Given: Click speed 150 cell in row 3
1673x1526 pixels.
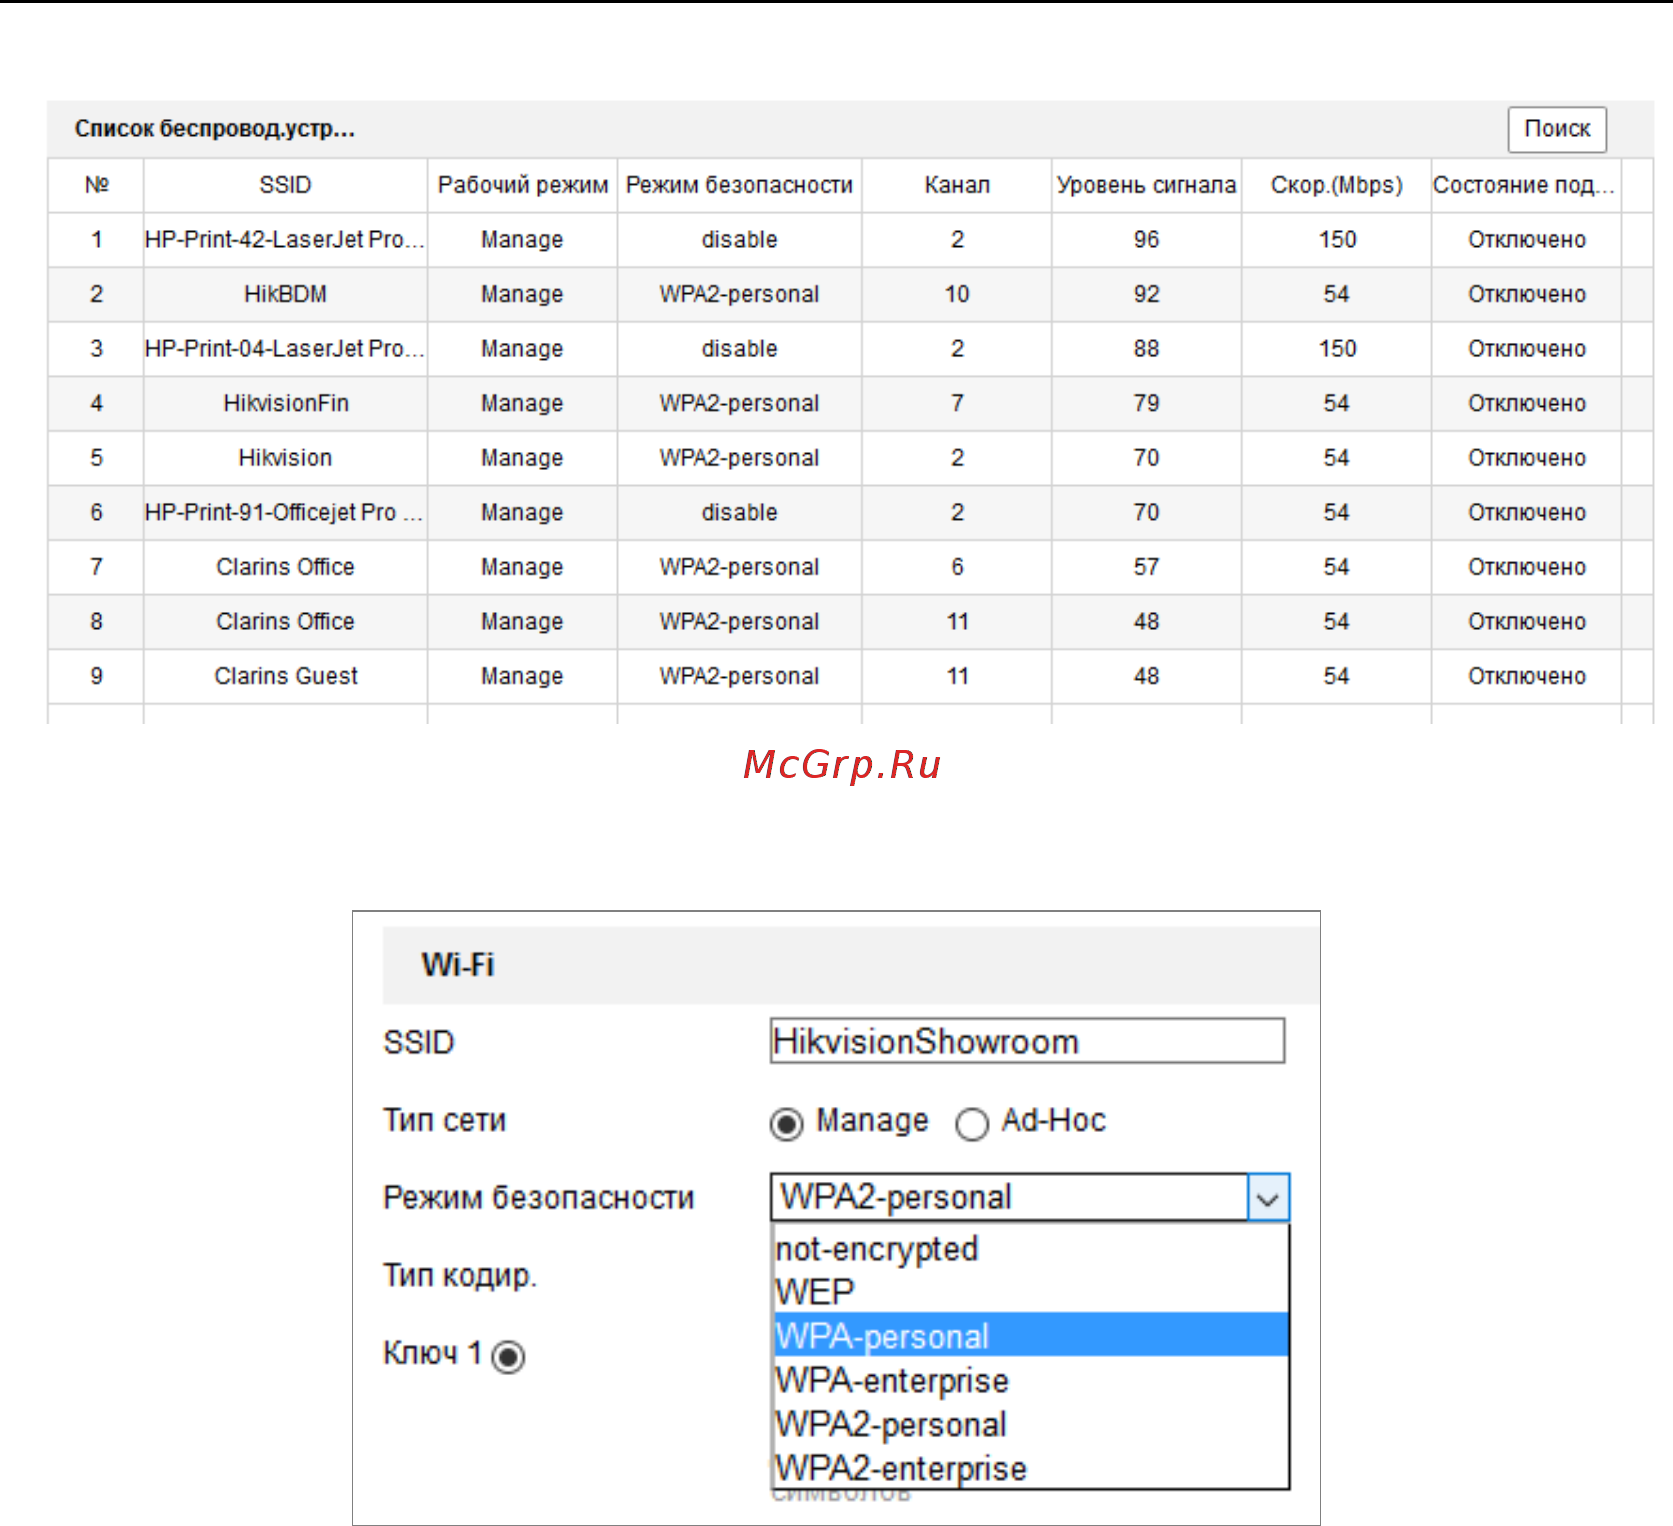Looking at the screenshot, I should [1336, 349].
